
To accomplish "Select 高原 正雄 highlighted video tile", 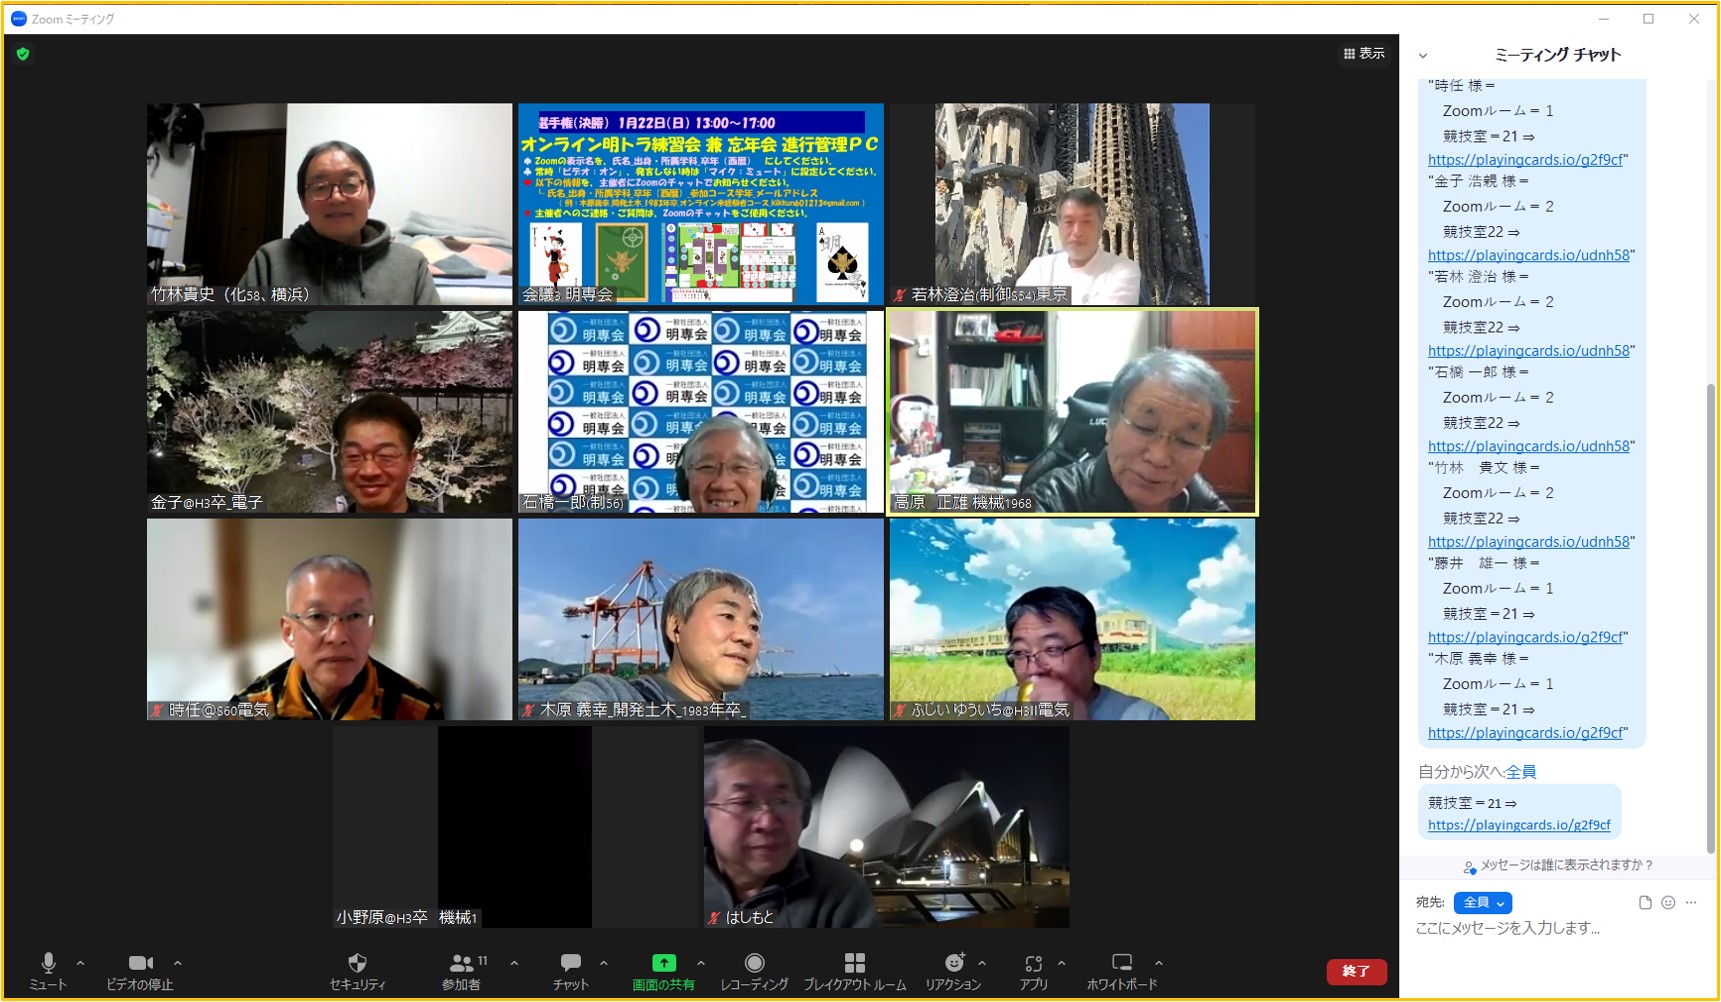I will click(x=1072, y=412).
